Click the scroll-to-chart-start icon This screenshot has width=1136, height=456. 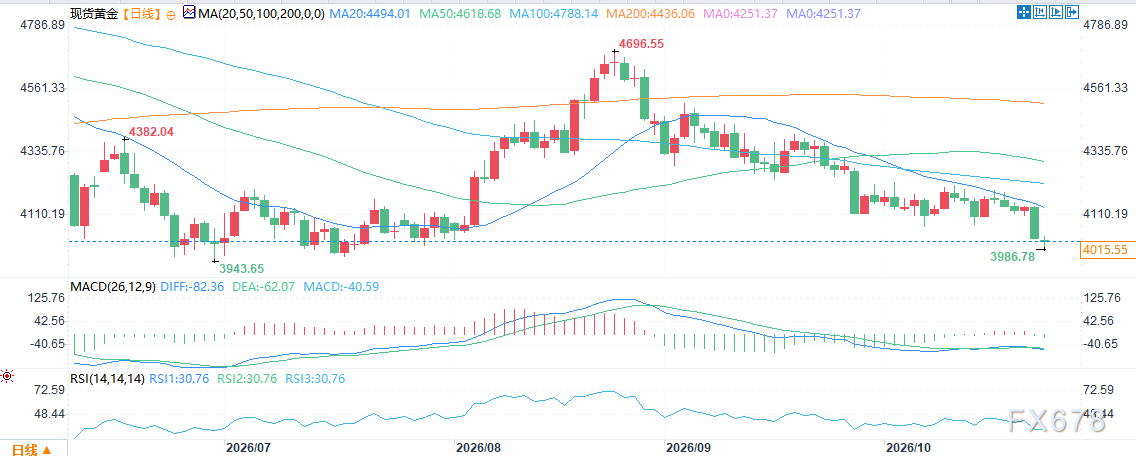point(1040,12)
